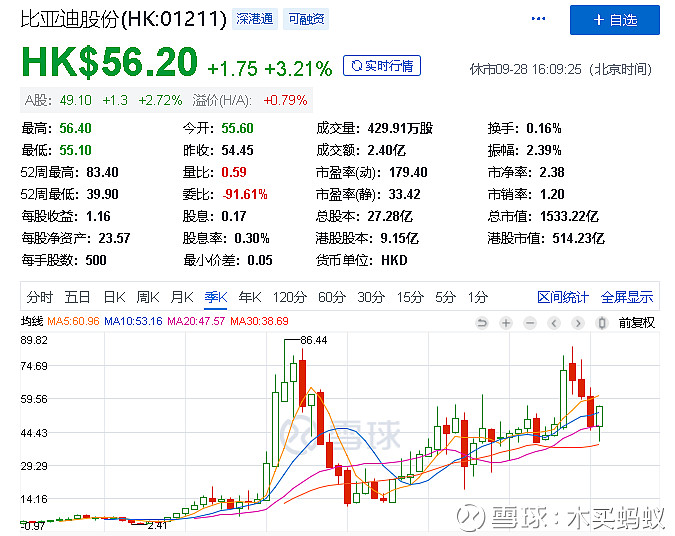Open the 30分 chart tab
This screenshot has height=536, width=675.
pos(371,297)
